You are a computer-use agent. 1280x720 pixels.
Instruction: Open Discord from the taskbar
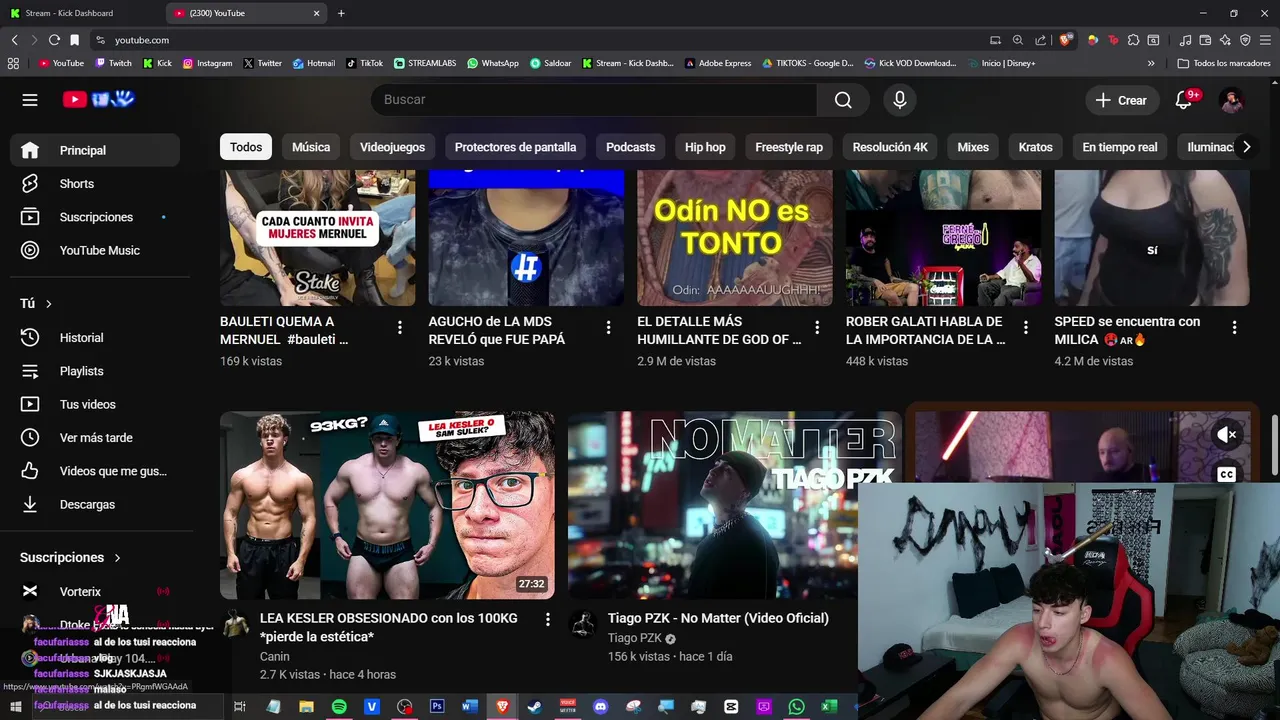tap(600, 706)
